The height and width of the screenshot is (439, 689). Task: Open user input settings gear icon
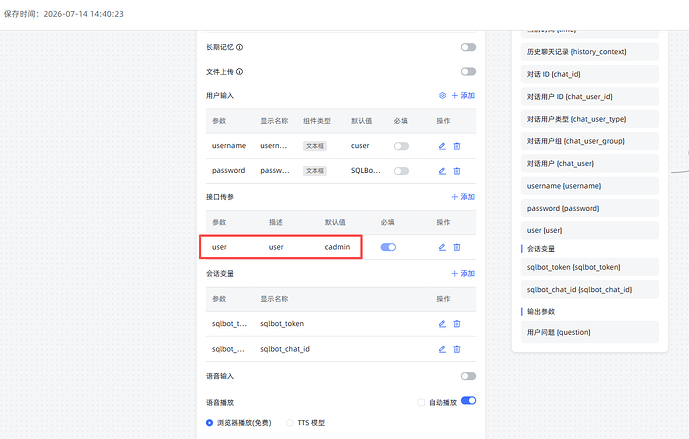[x=442, y=95]
